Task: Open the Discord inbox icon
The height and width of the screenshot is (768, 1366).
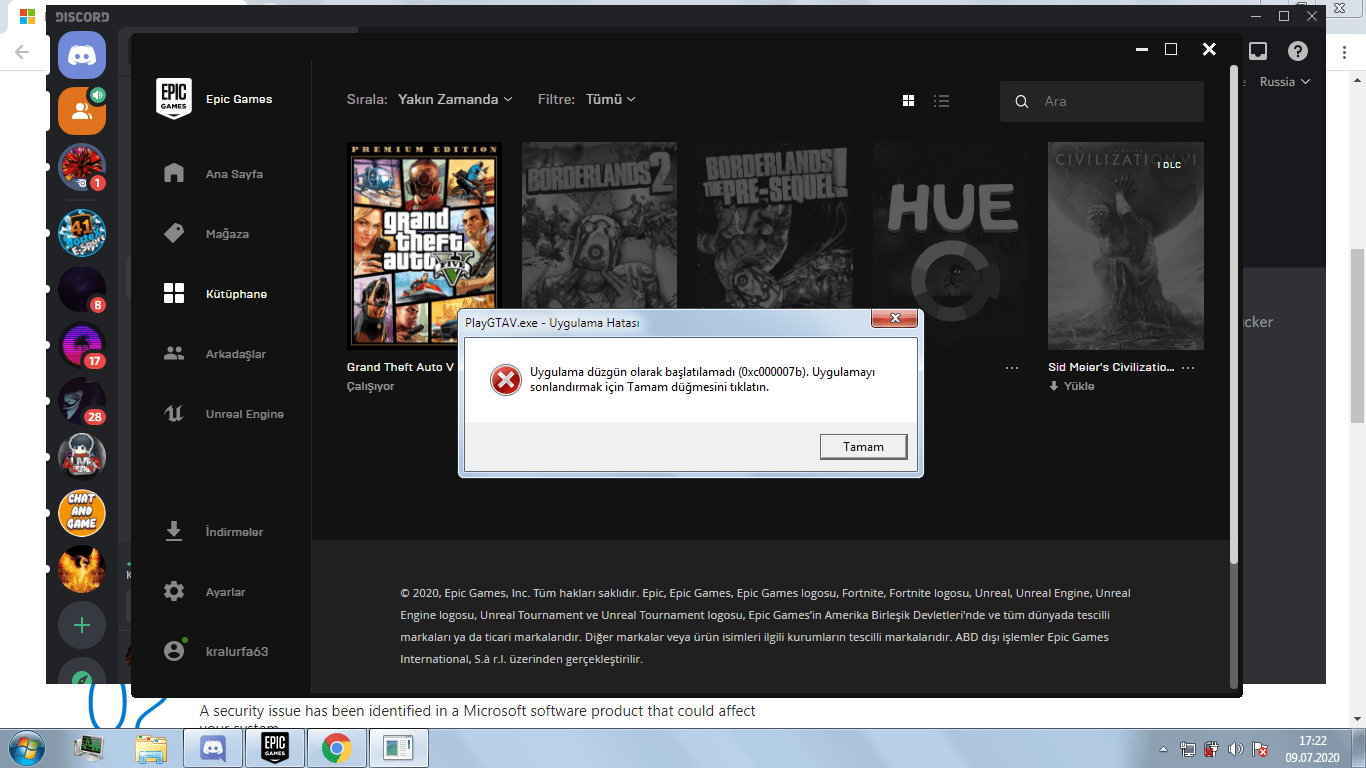Action: click(1258, 51)
